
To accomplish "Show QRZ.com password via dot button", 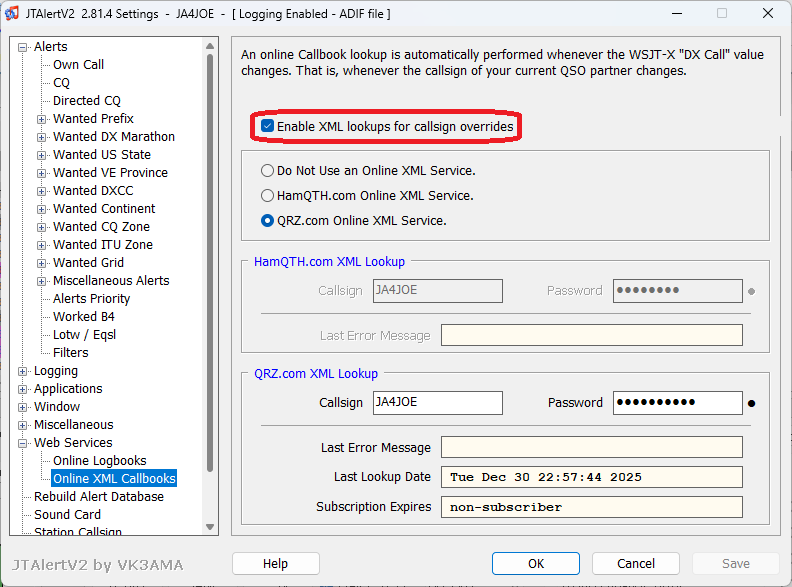I will point(752,404).
